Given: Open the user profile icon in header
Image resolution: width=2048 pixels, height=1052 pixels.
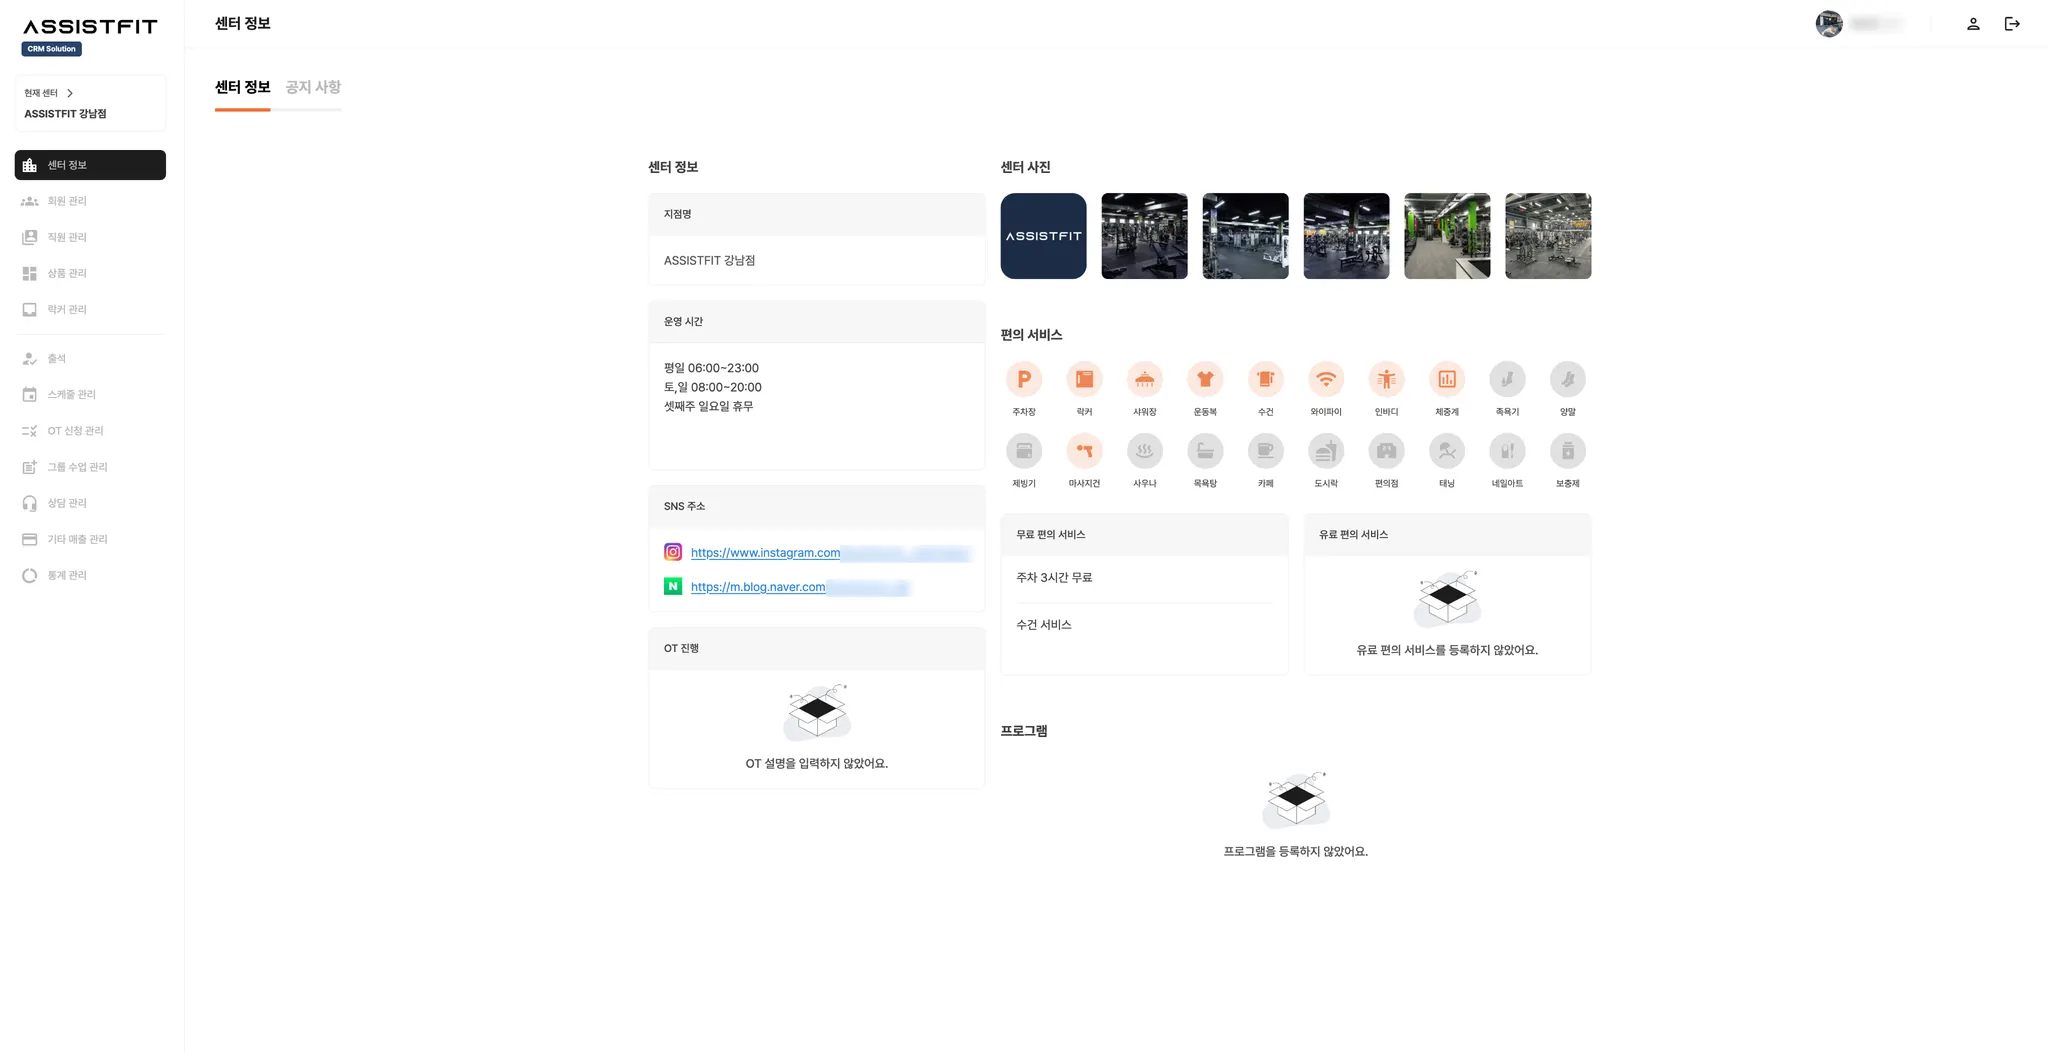Looking at the screenshot, I should [1973, 24].
